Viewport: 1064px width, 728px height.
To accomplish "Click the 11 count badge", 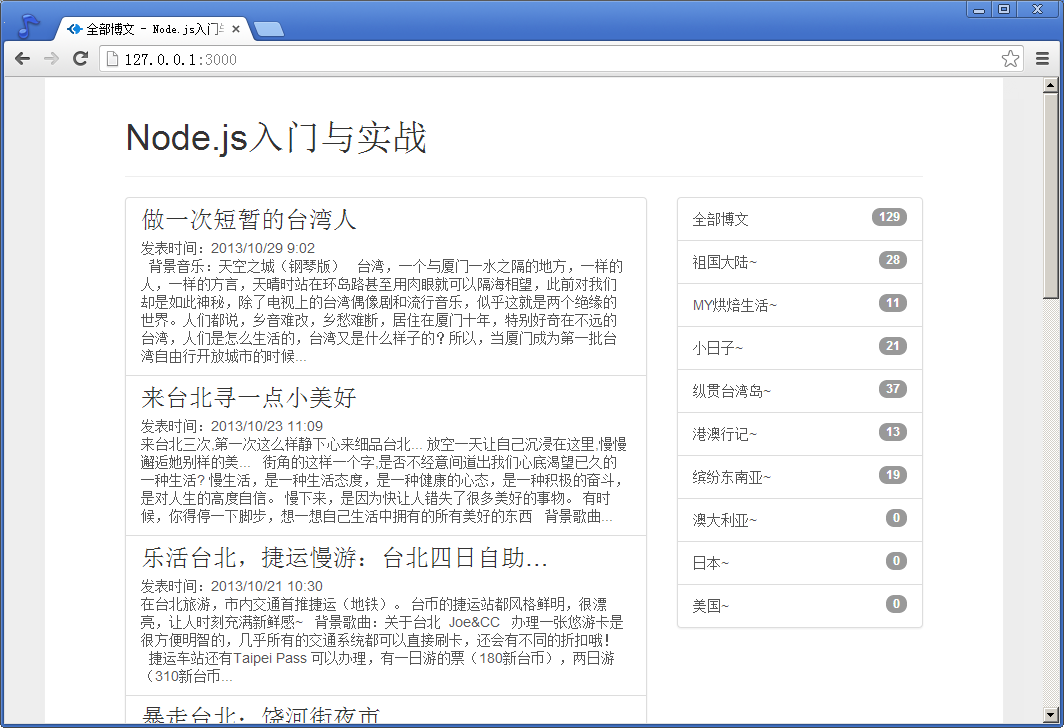I will click(x=892, y=303).
